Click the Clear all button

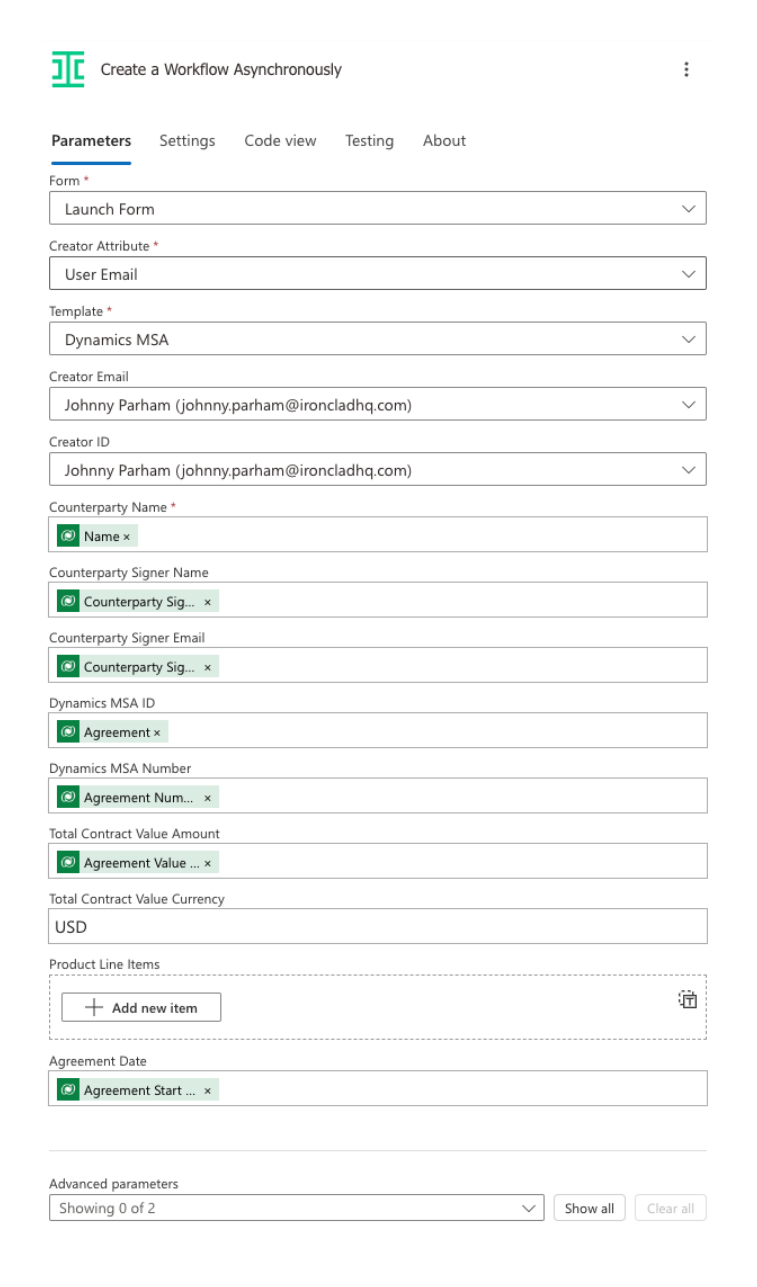(x=670, y=1208)
